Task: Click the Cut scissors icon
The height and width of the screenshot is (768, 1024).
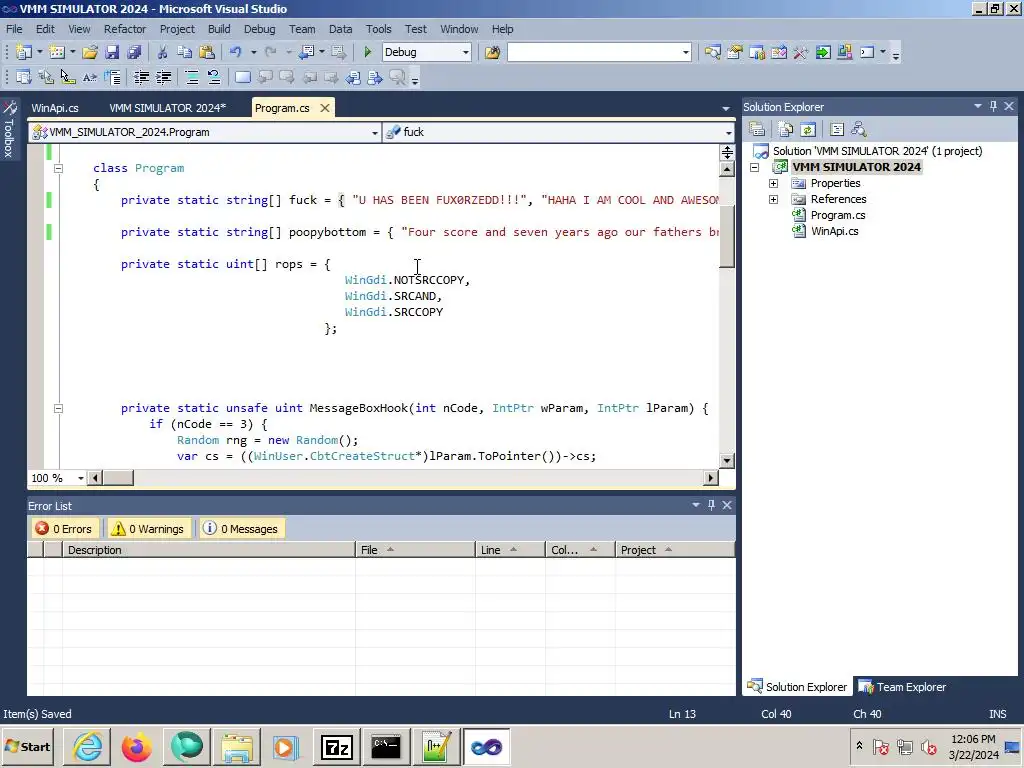Action: (x=162, y=52)
